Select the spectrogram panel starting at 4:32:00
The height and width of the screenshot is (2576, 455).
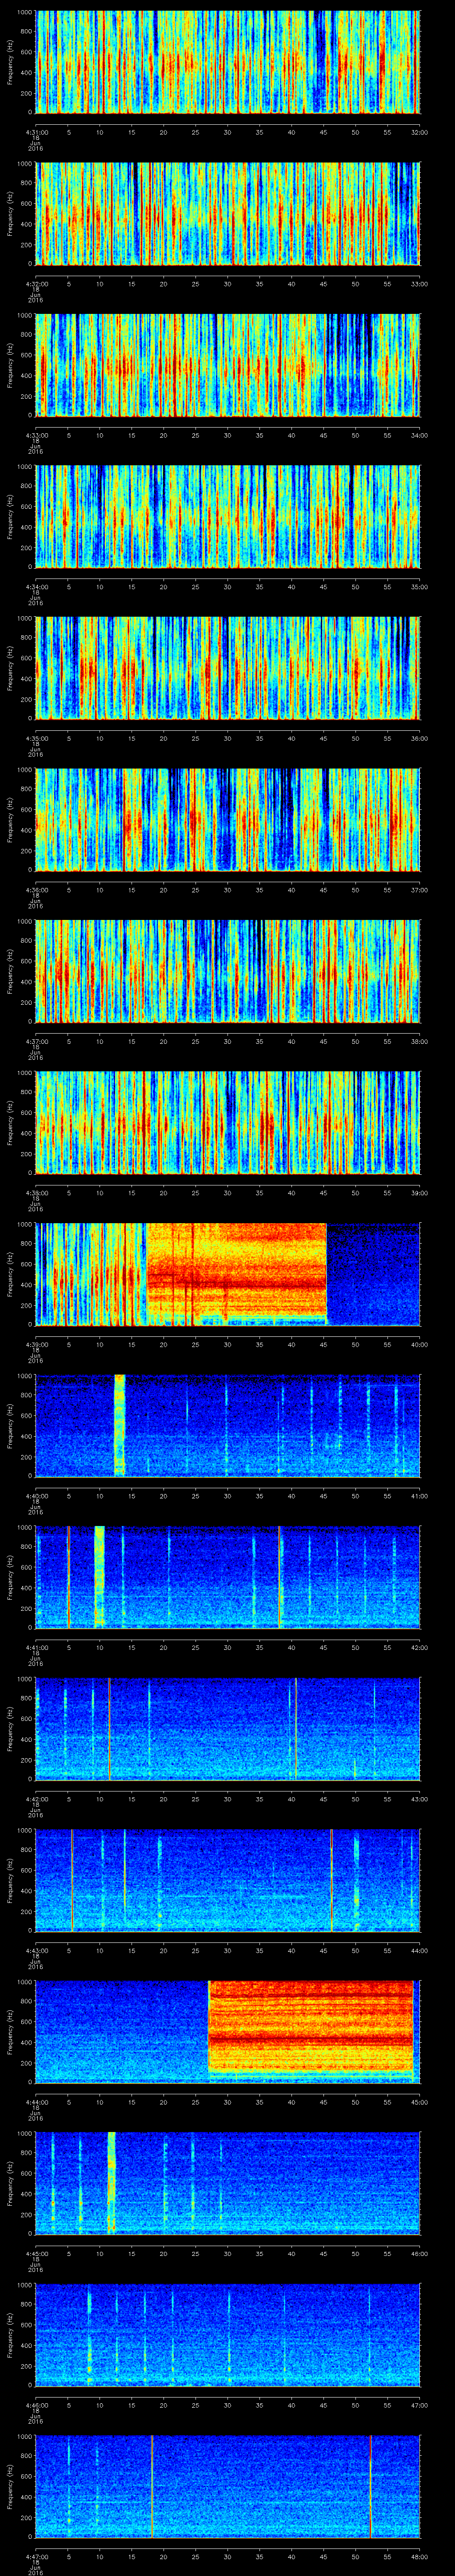pos(228,213)
